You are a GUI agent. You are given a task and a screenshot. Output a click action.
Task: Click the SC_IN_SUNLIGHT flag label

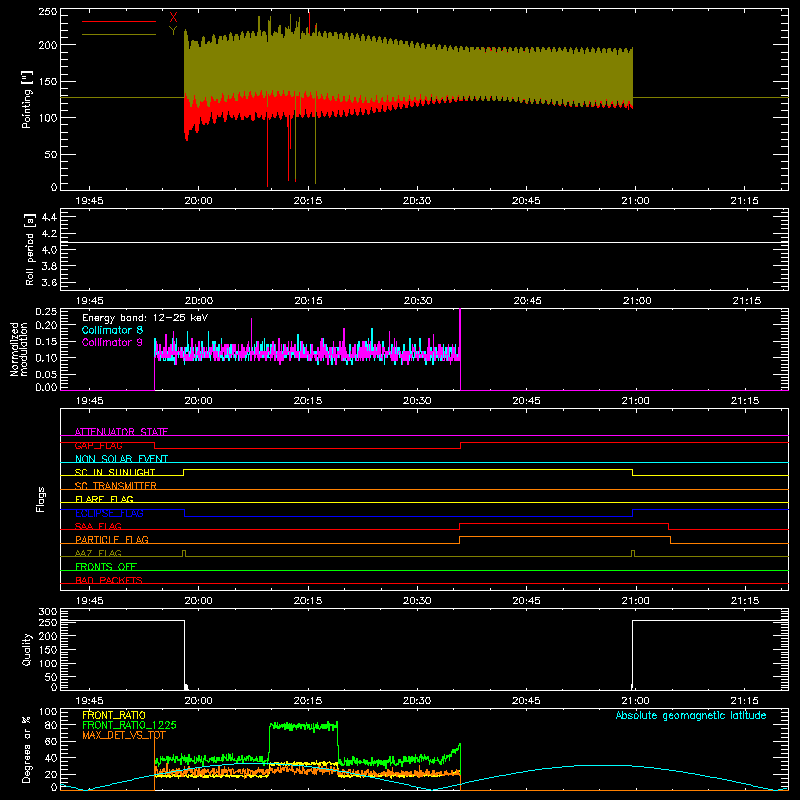115,472
